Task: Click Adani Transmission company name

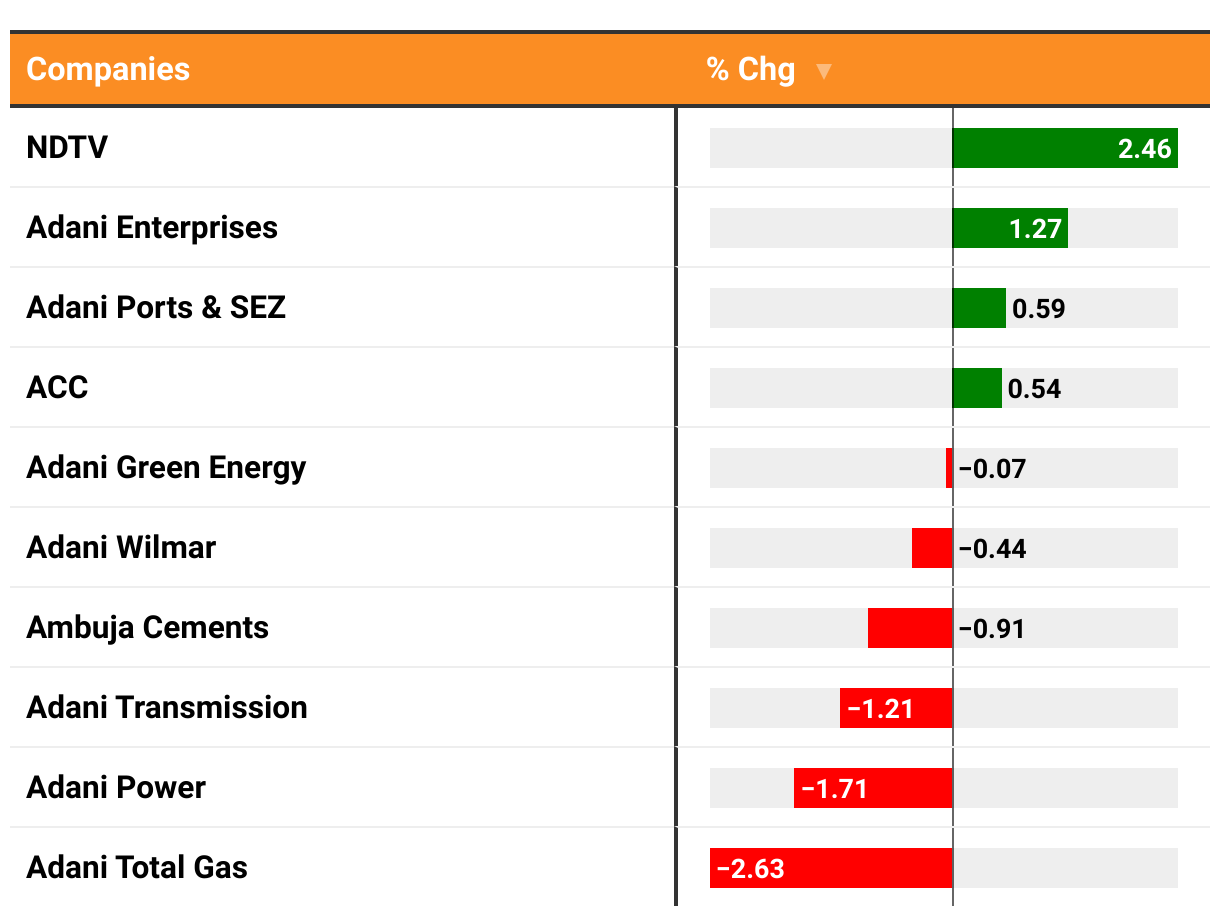Action: [x=167, y=707]
